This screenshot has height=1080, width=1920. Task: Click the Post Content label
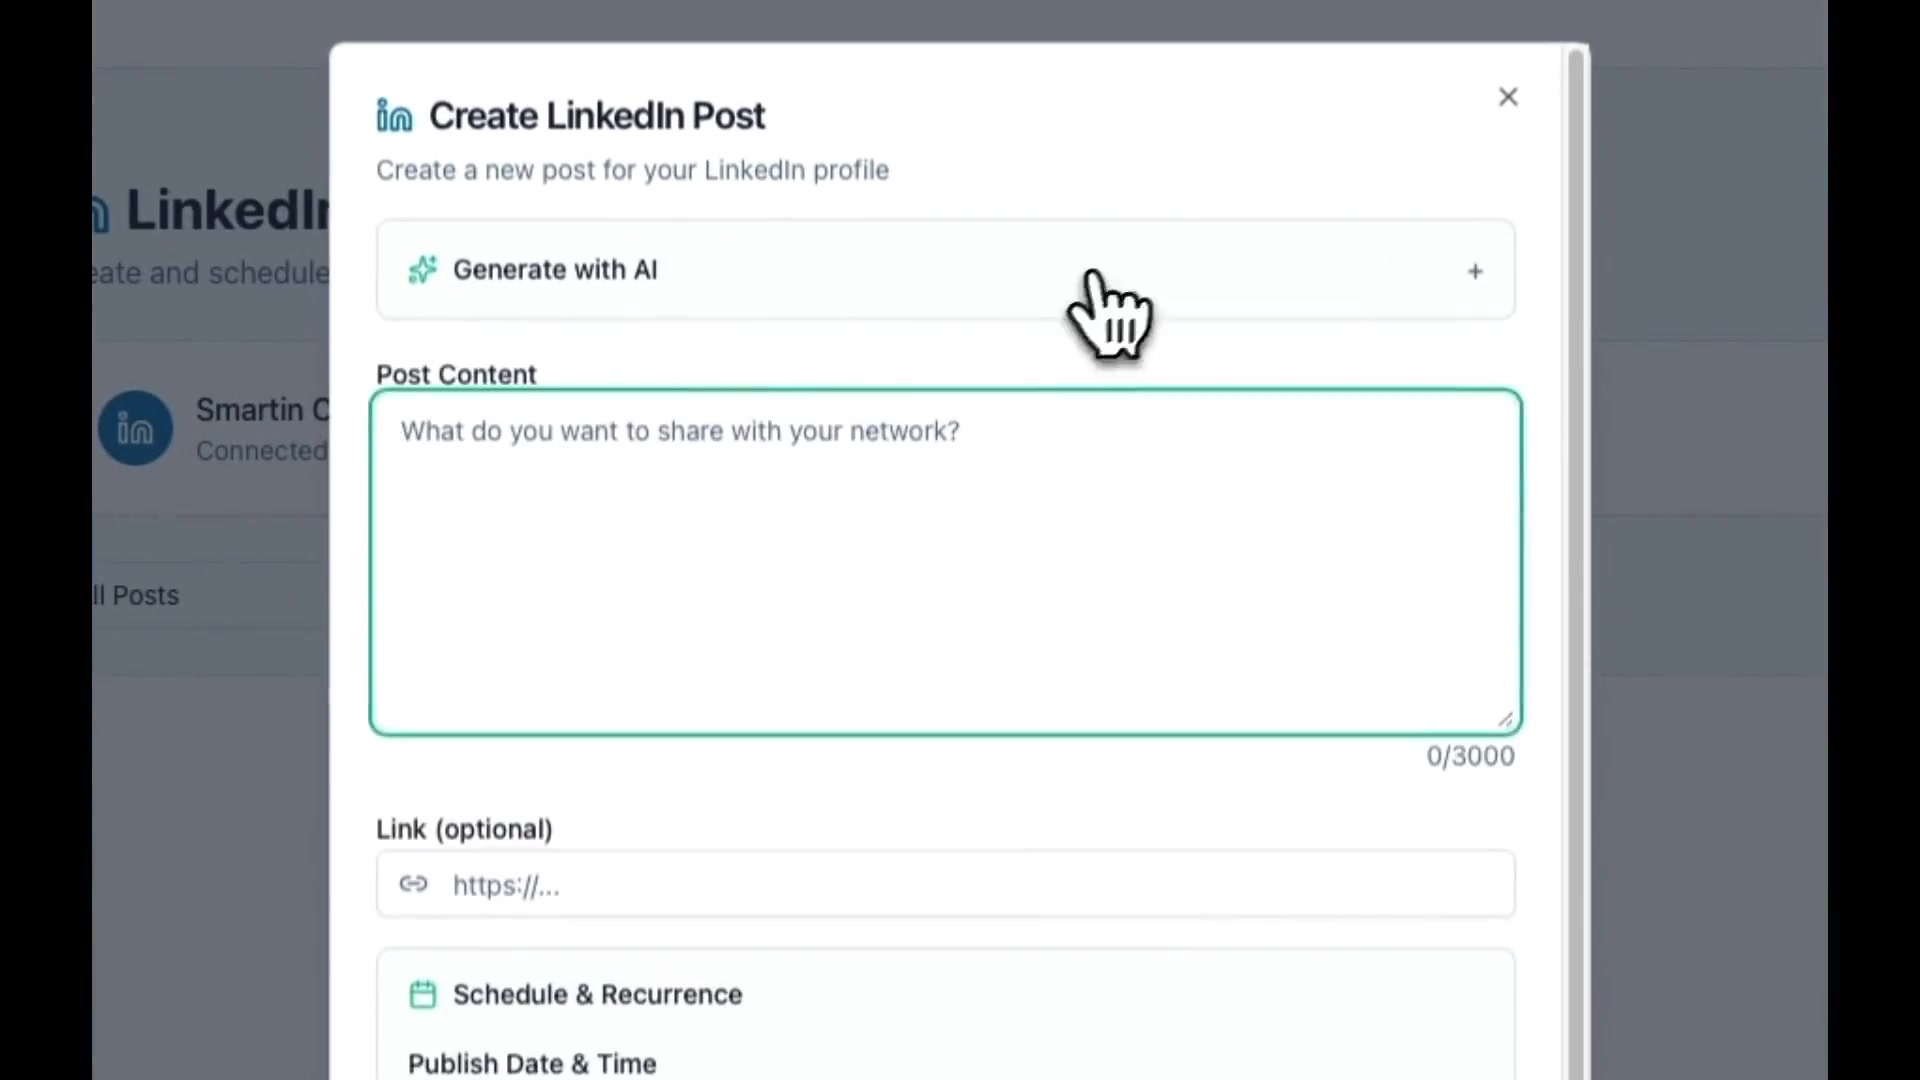tap(456, 375)
